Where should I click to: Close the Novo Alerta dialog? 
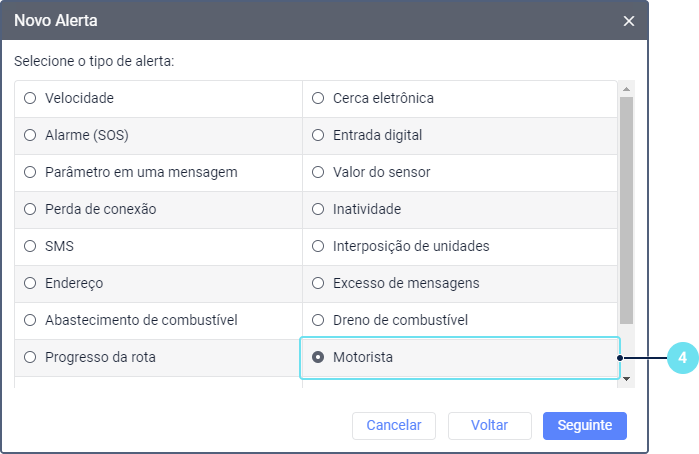click(x=629, y=20)
